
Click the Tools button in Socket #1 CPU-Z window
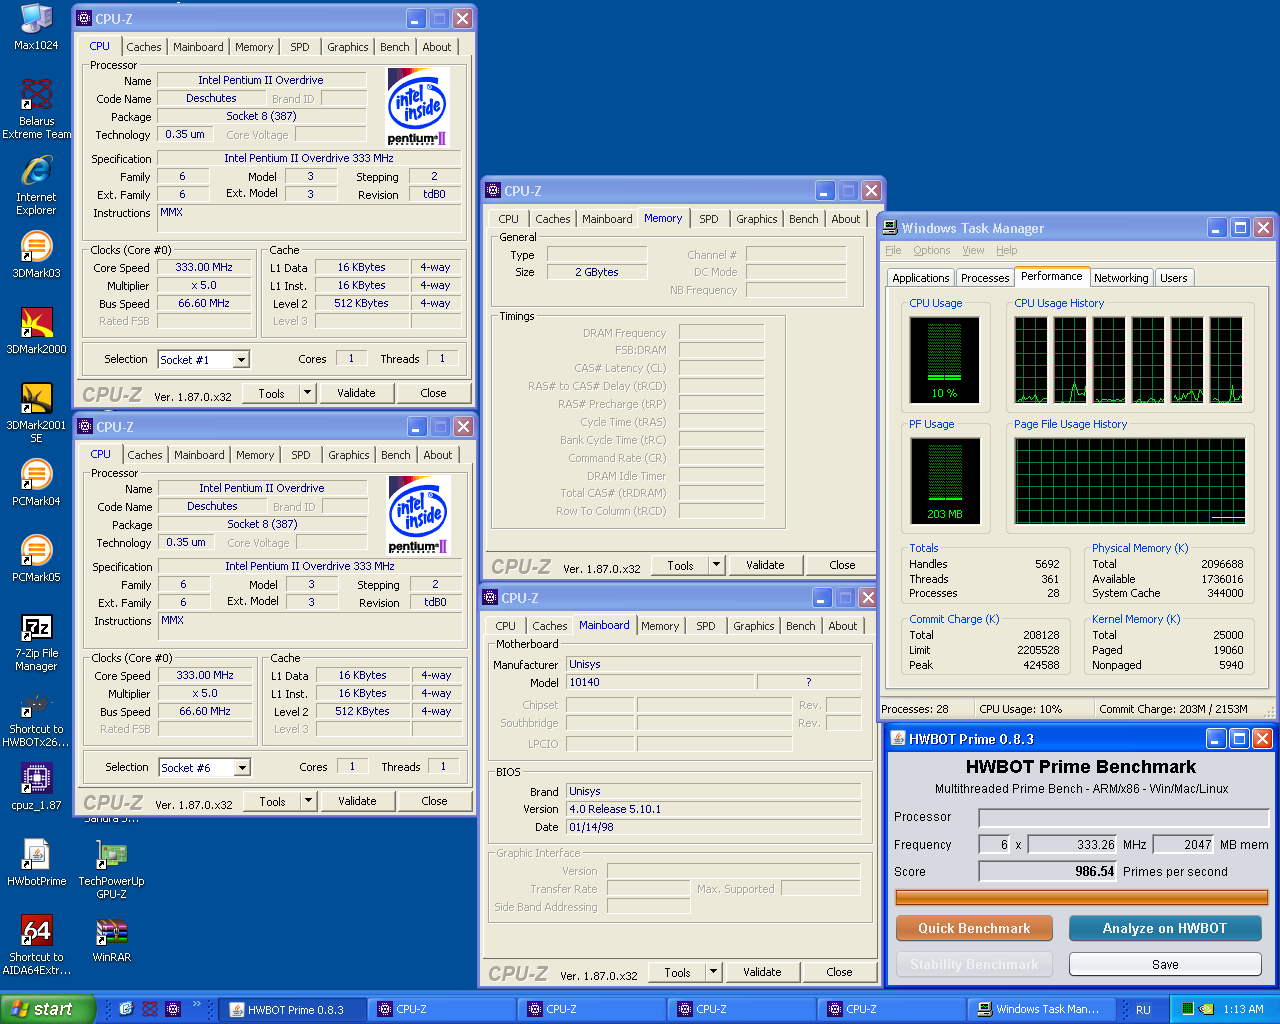click(x=272, y=393)
